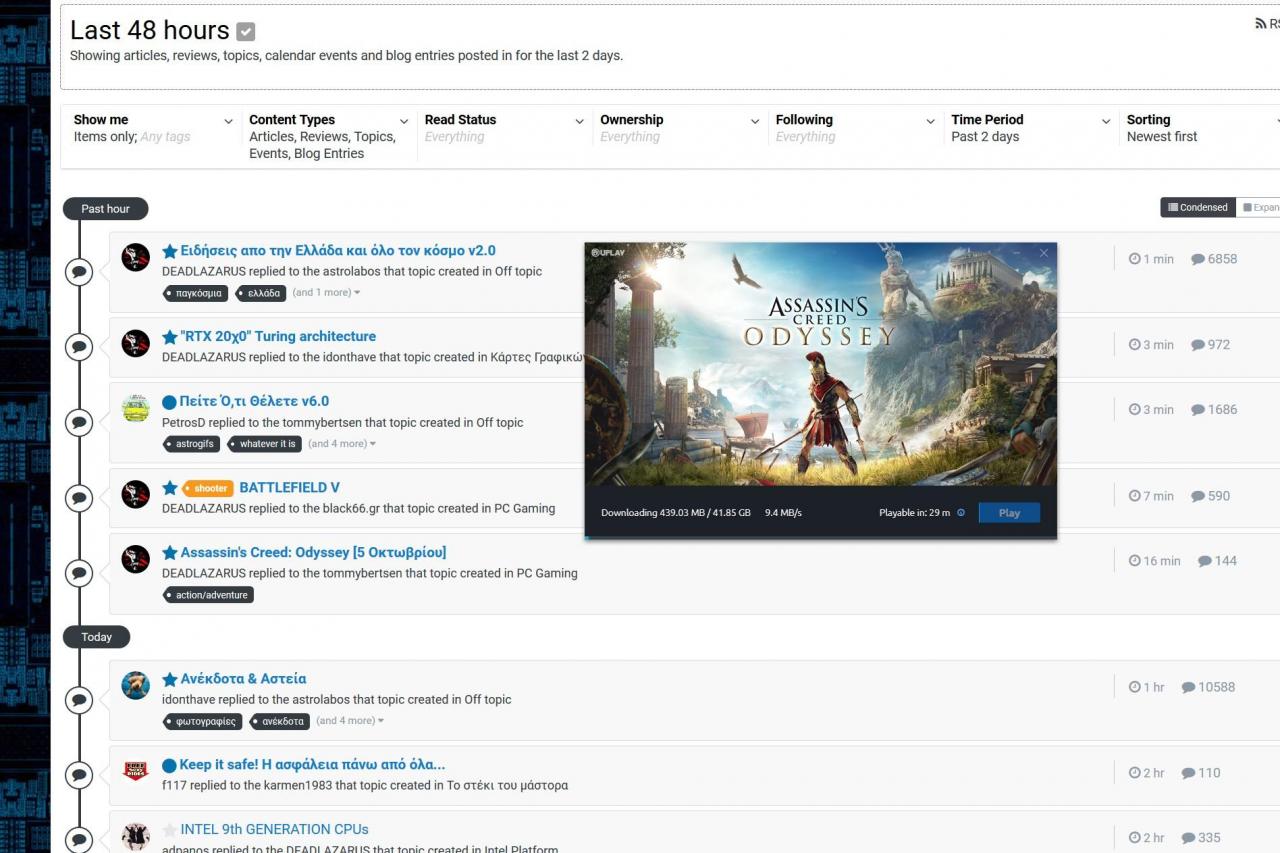
Task: Open the Content Types filter dropdown
Action: coord(329,136)
